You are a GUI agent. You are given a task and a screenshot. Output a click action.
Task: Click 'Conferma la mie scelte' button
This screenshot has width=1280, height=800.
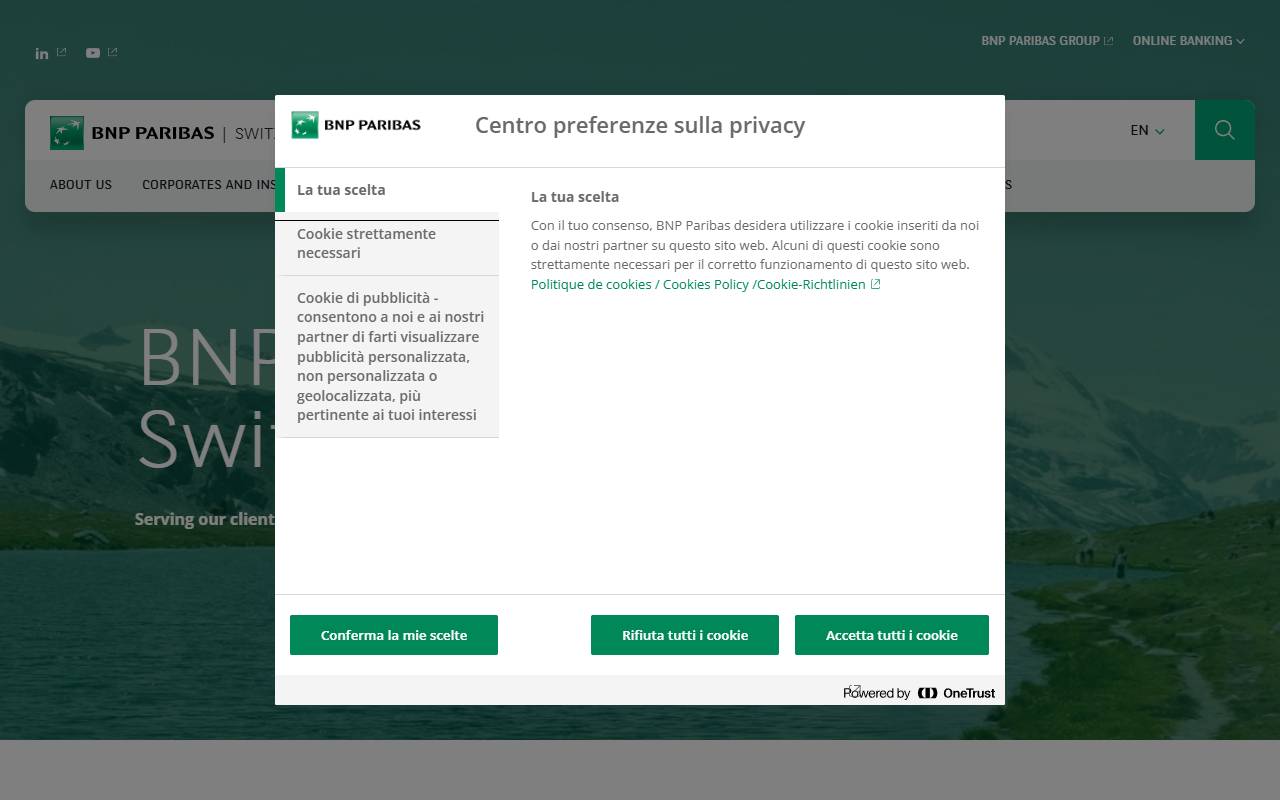(x=394, y=635)
